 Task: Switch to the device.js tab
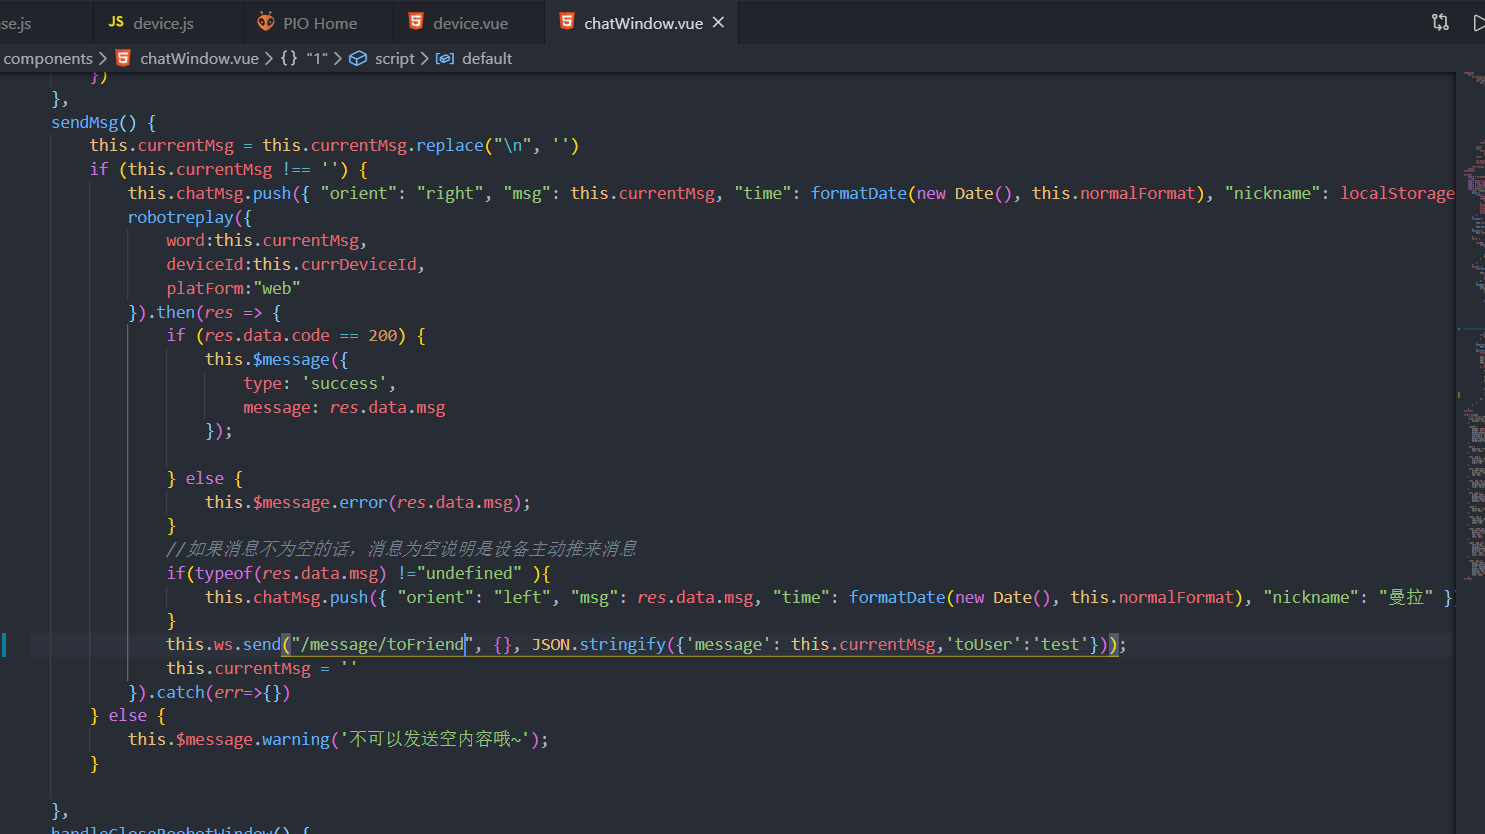(163, 23)
